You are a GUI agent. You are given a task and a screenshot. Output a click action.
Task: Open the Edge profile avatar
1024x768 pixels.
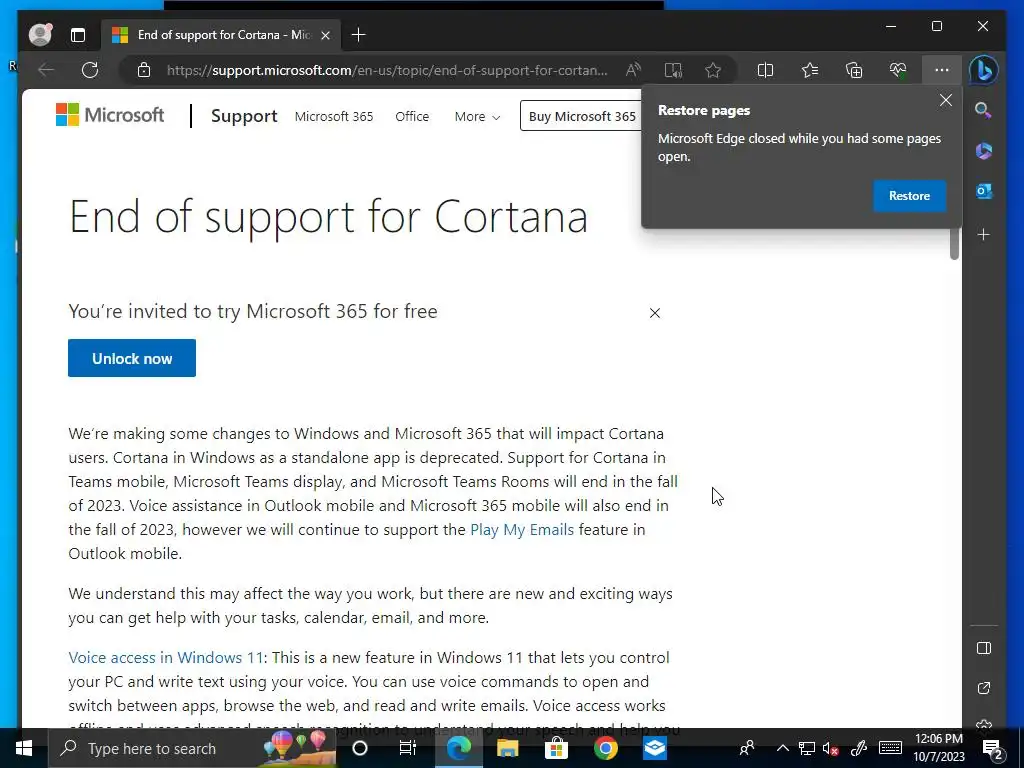point(40,35)
